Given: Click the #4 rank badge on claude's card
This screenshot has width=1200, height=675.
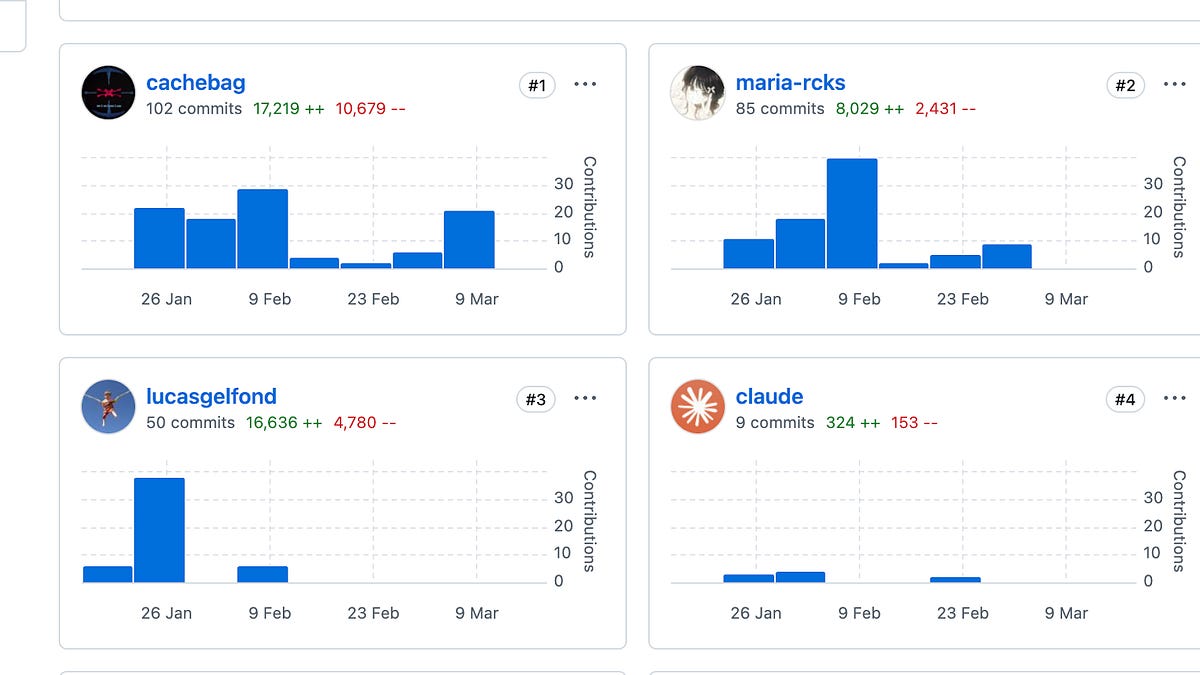Looking at the screenshot, I should [1125, 399].
